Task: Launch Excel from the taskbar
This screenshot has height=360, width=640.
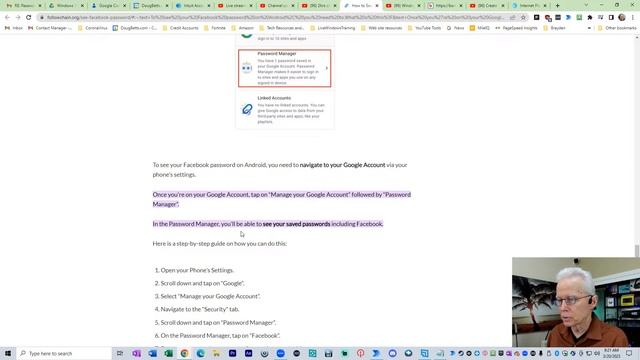Action: [x=168, y=353]
